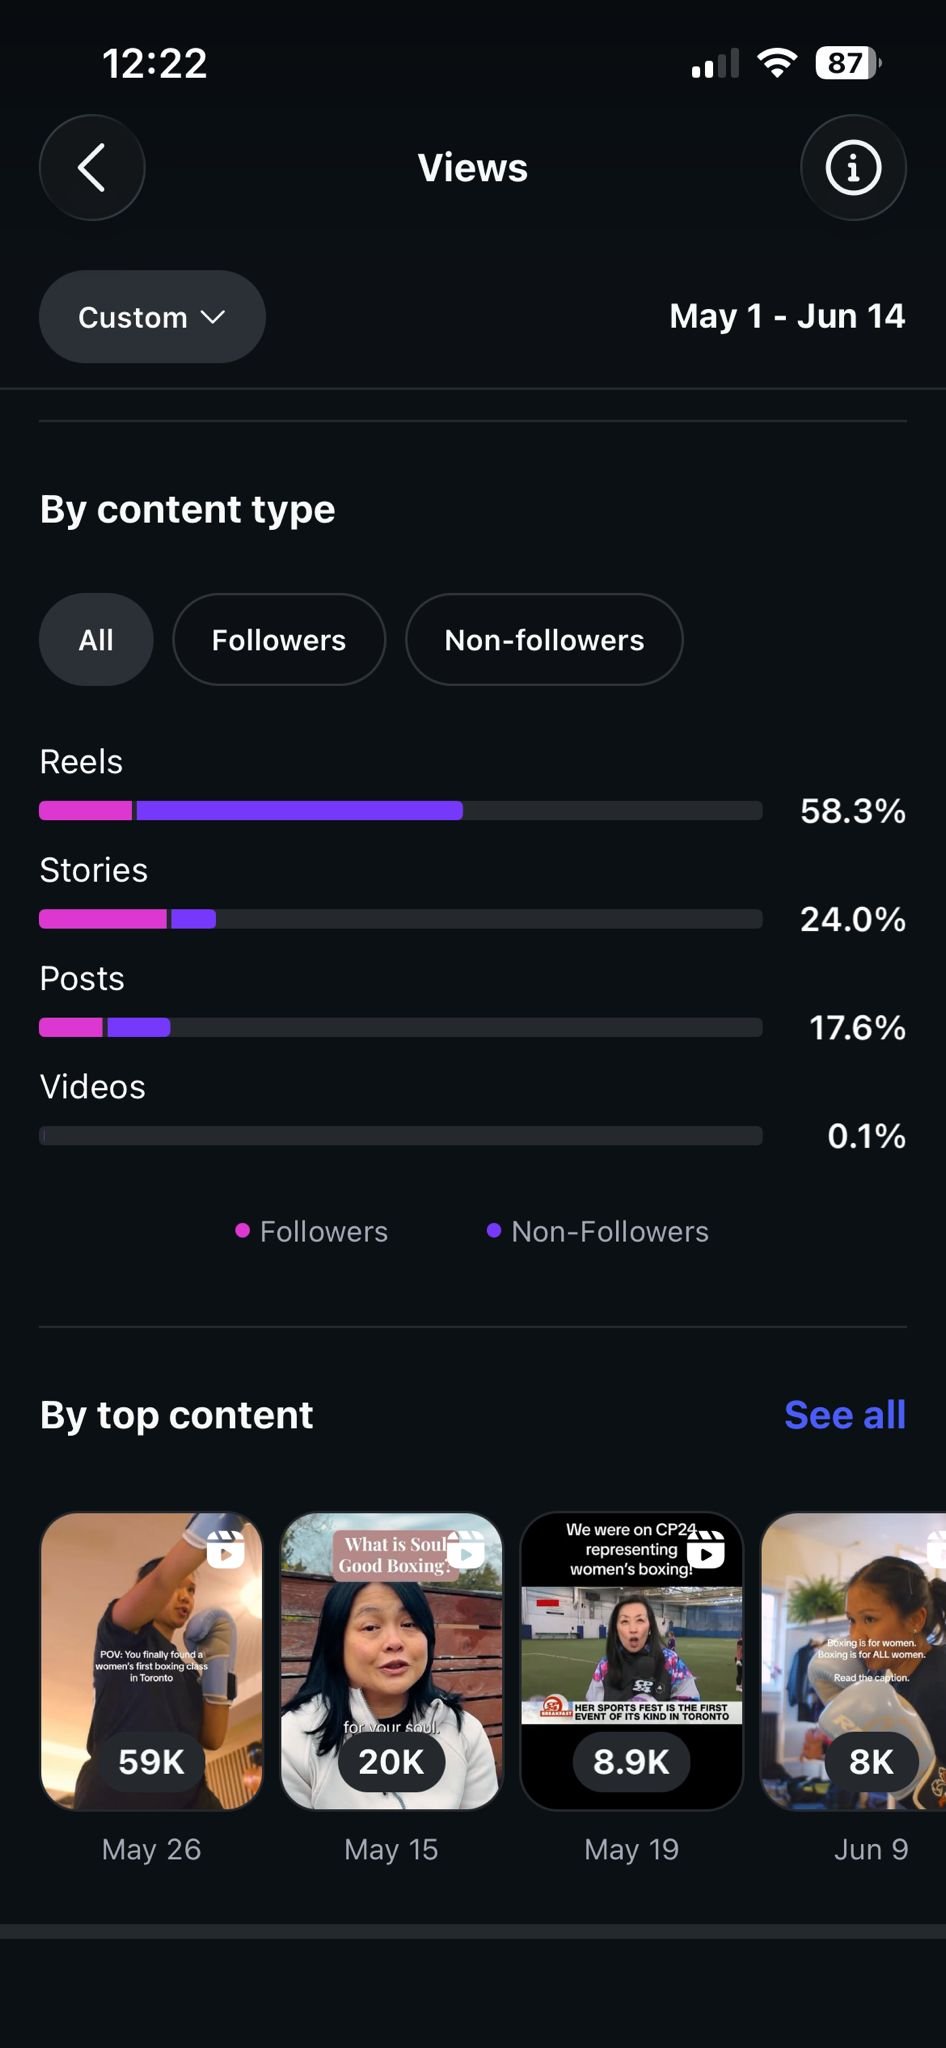Tap the Reels 58.3% progress bar
Image resolution: width=946 pixels, height=2048 pixels.
pyautogui.click(x=401, y=810)
